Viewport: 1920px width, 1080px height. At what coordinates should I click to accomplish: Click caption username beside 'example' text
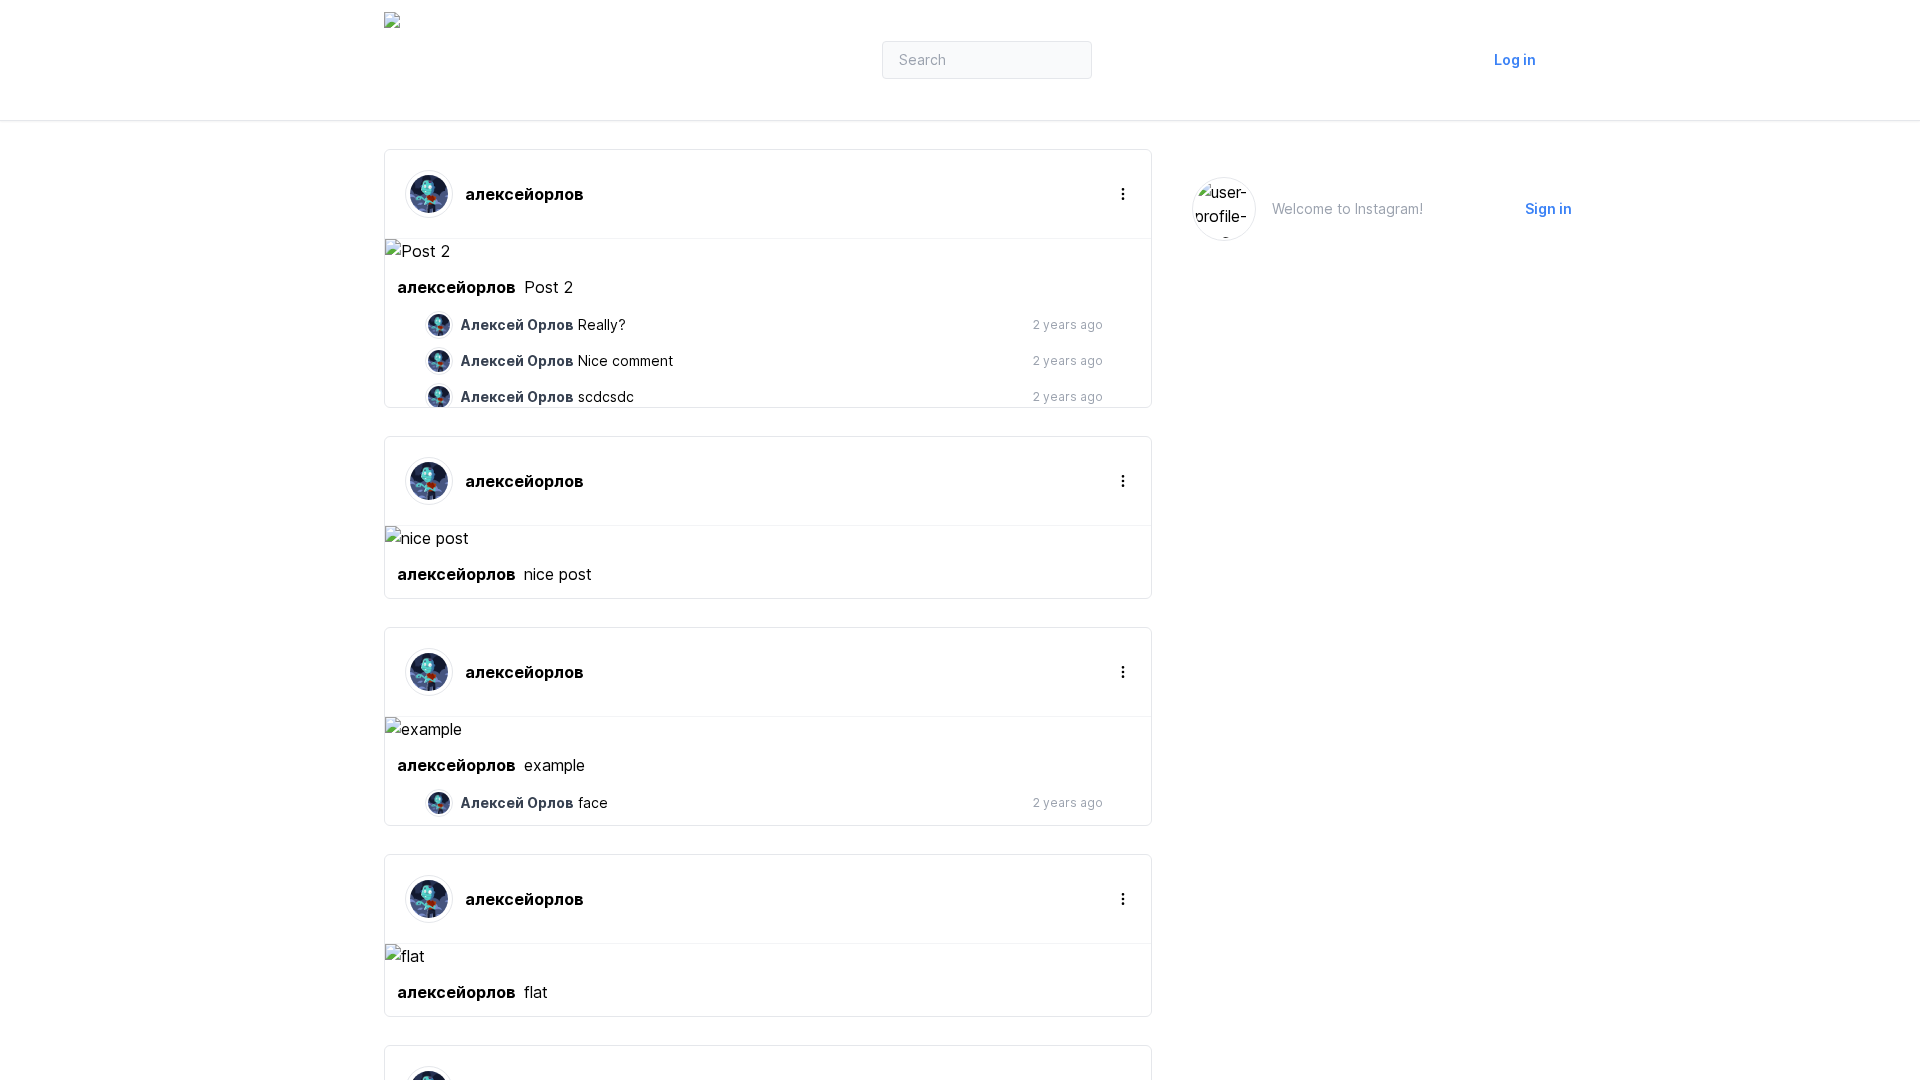pyautogui.click(x=456, y=765)
